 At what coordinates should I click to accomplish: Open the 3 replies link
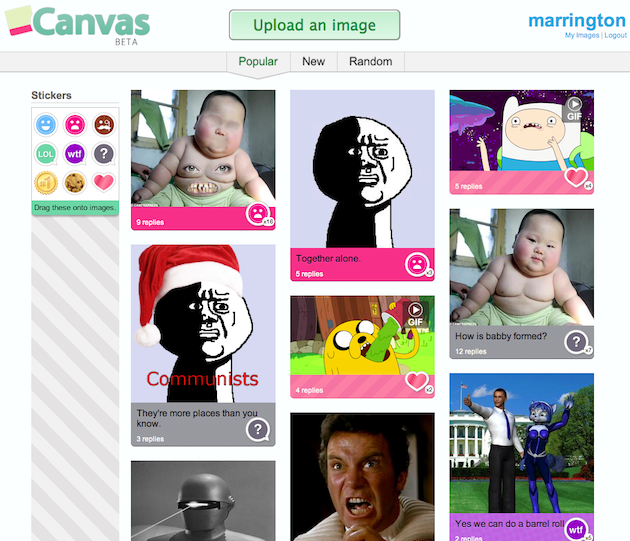(150, 439)
